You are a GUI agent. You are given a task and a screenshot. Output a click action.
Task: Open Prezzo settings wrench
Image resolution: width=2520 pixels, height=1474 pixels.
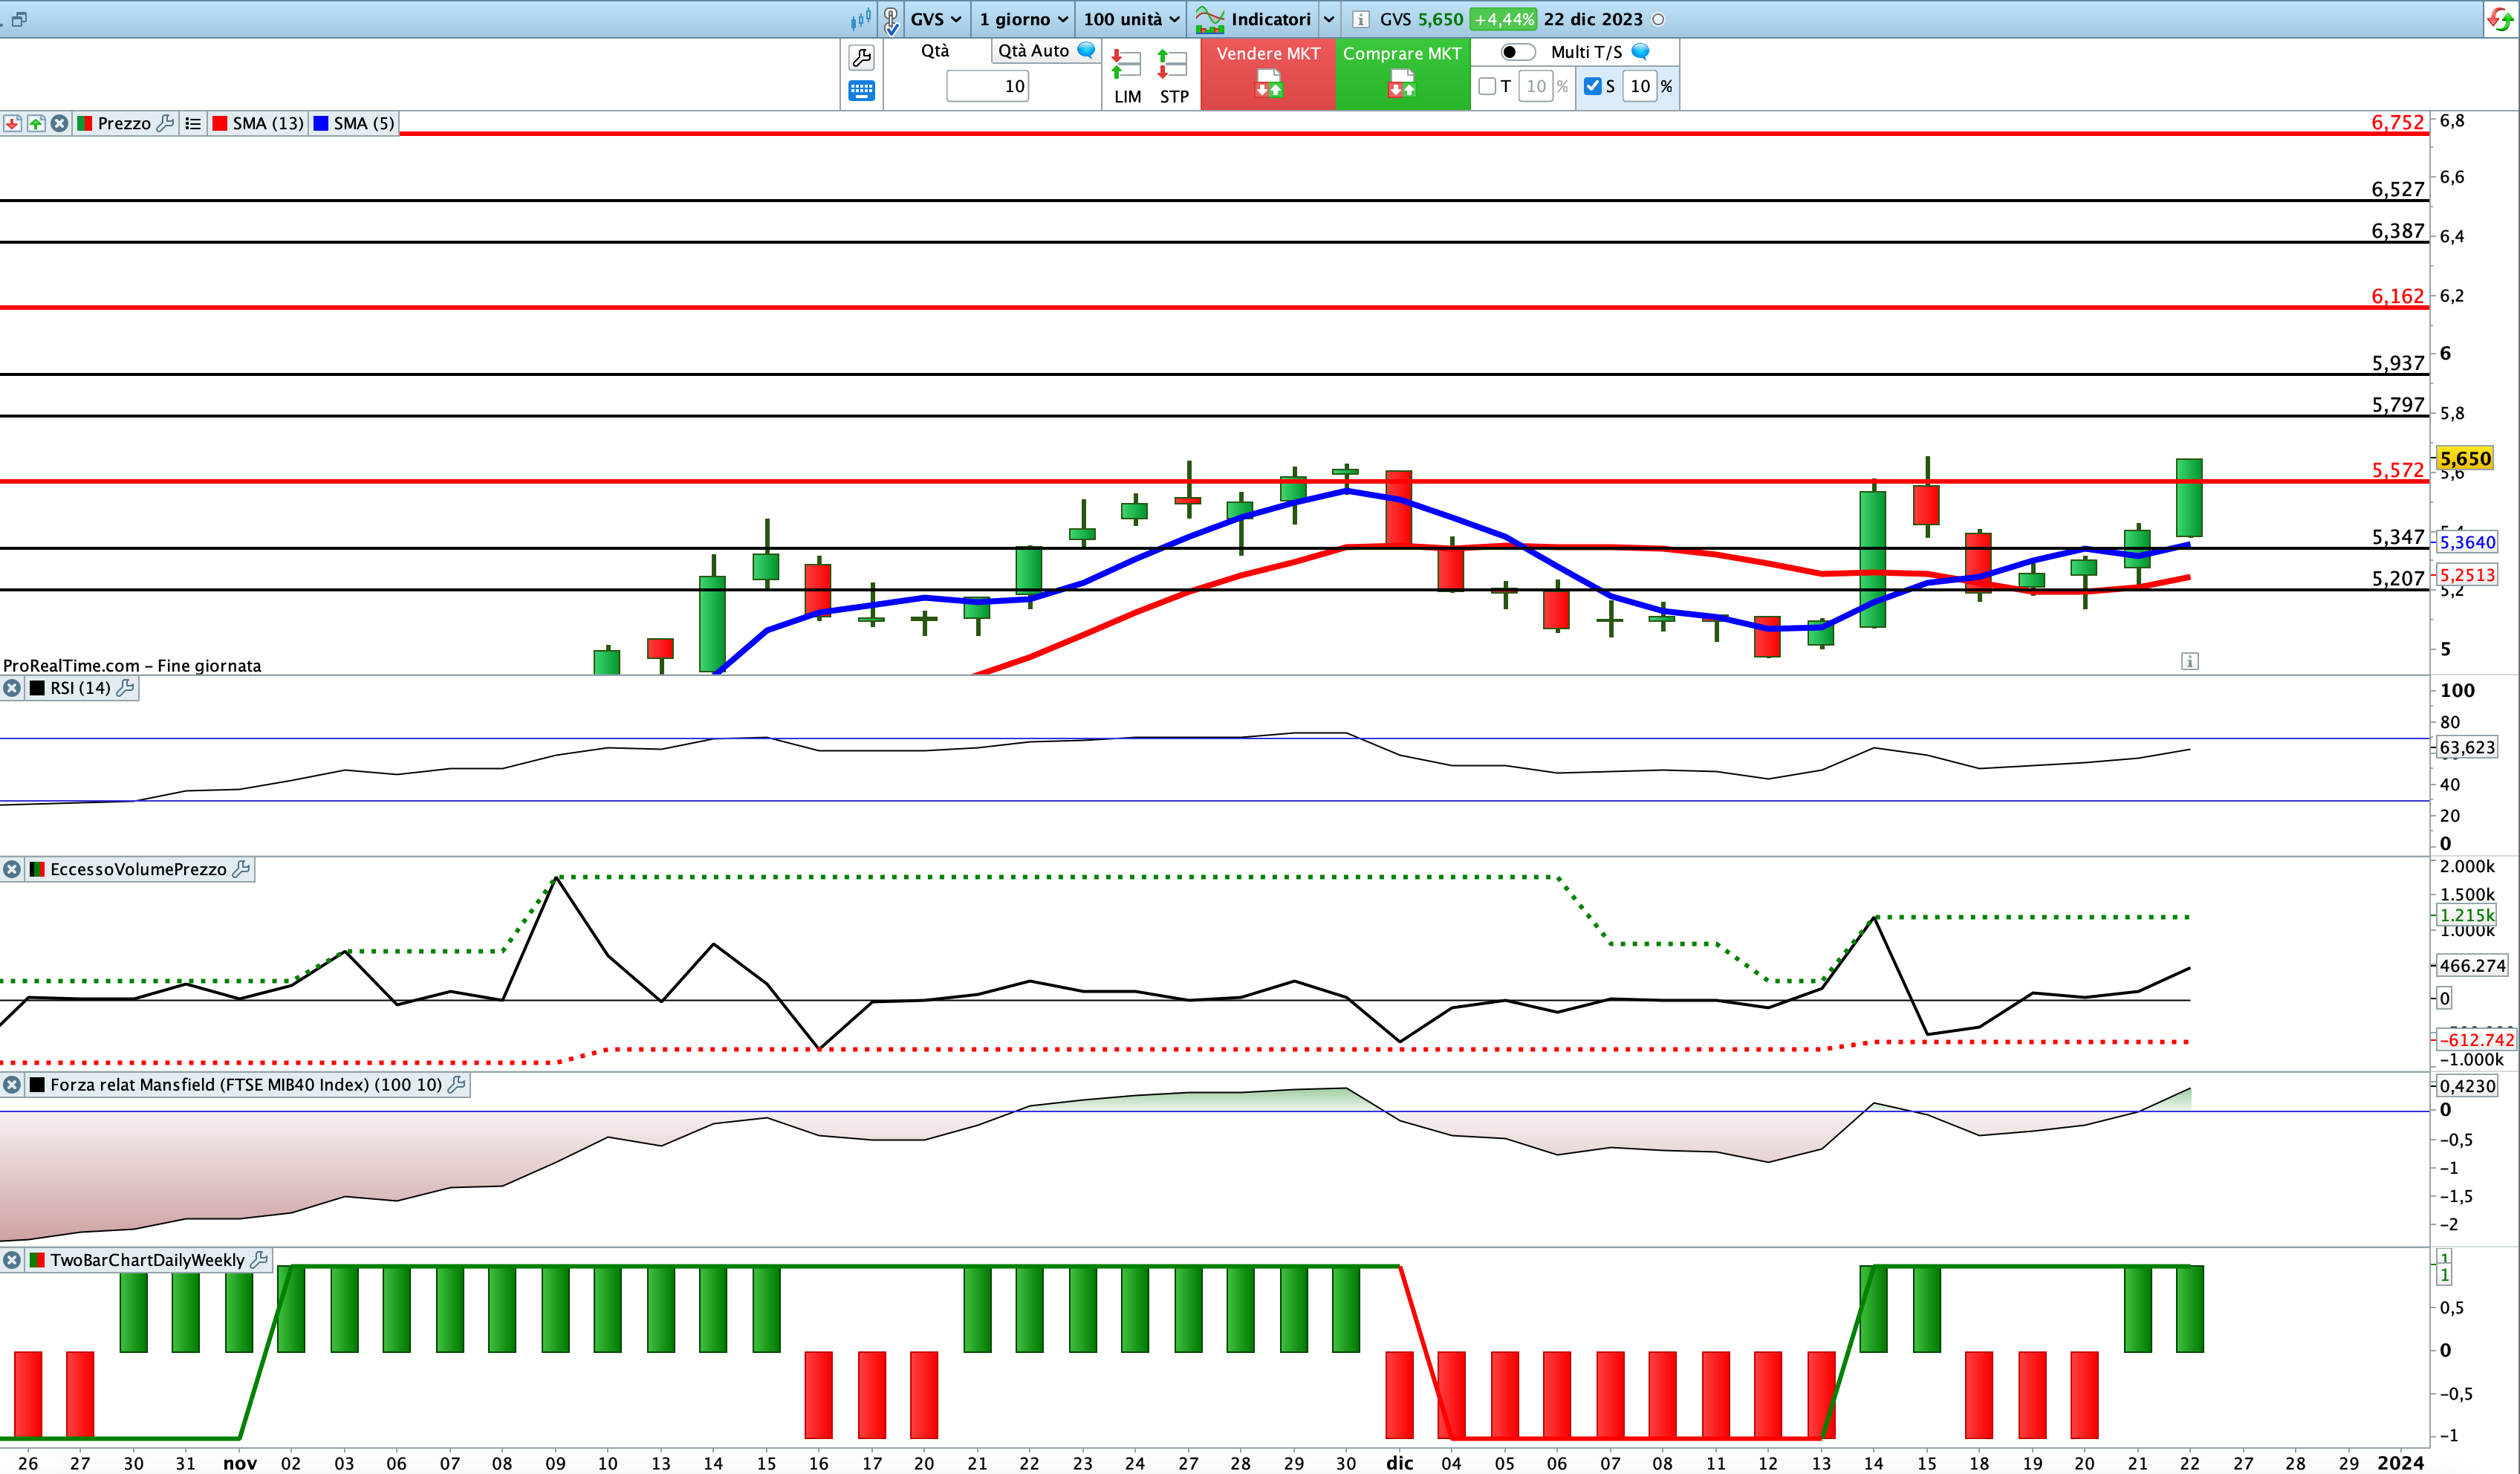point(166,123)
